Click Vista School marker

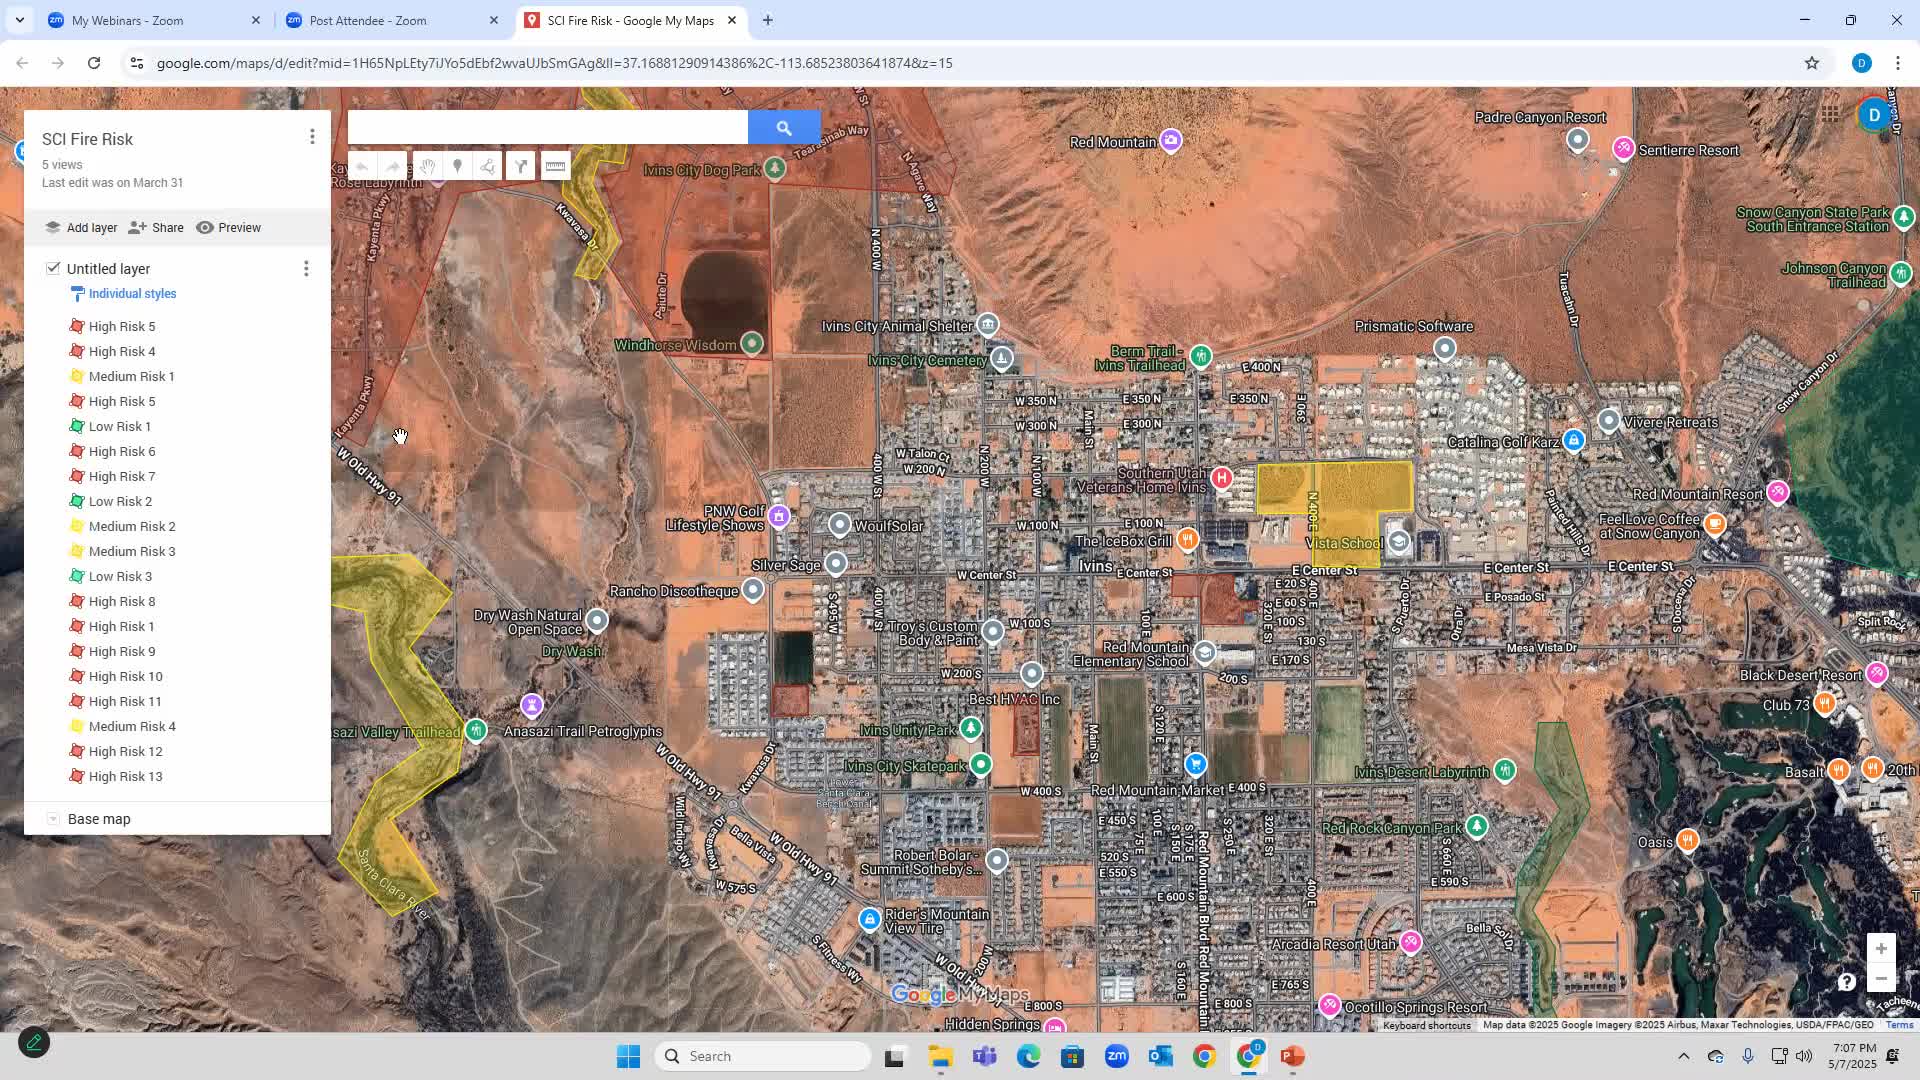click(x=1399, y=542)
